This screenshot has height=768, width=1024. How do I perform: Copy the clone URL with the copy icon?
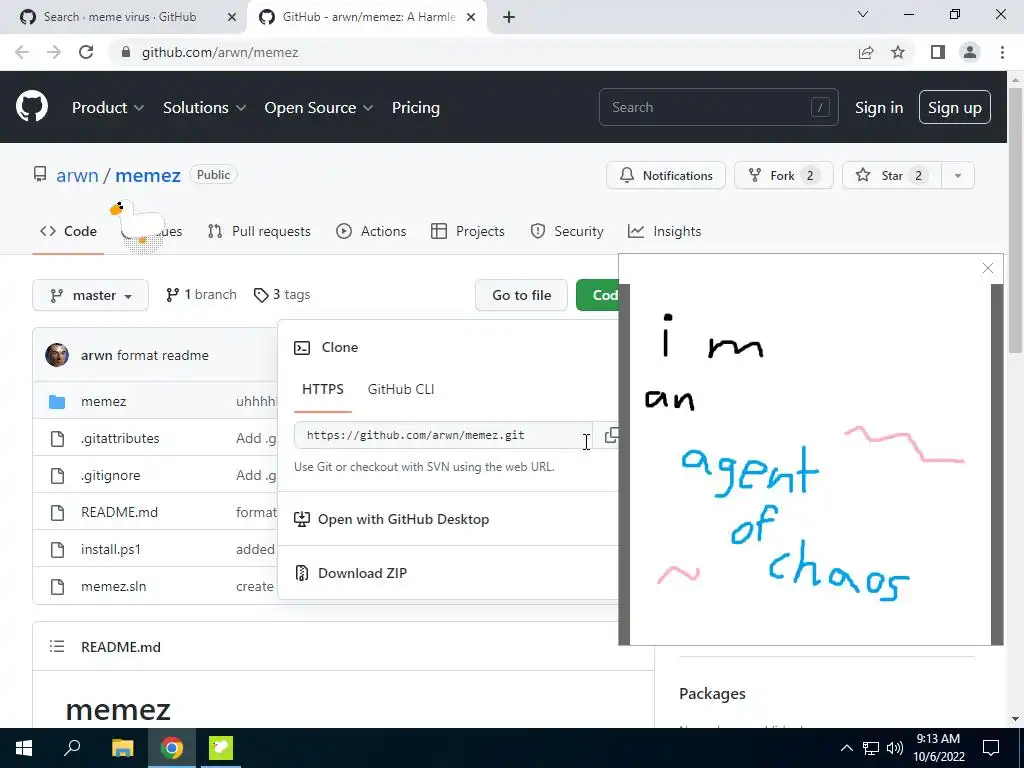611,435
